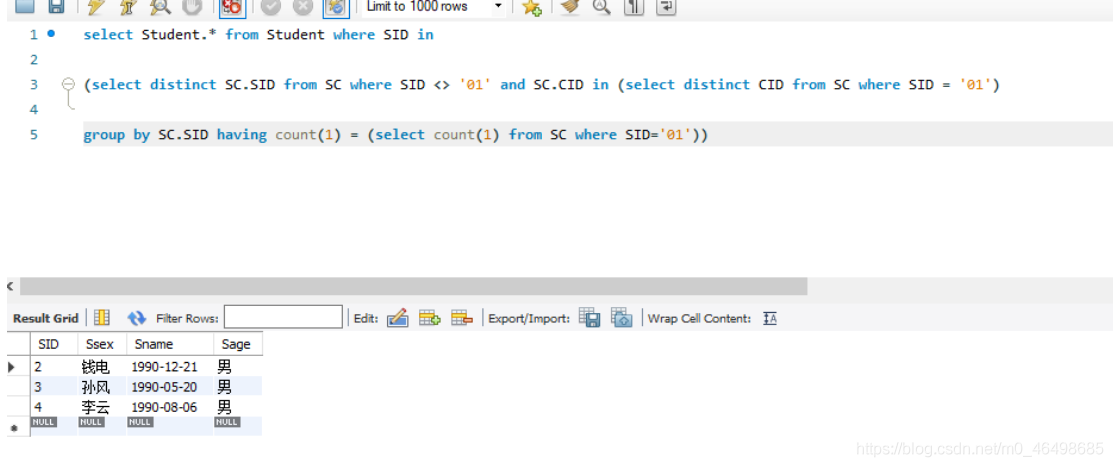Select the date cell 1990-08-06
The width and height of the screenshot is (1113, 467).
[x=170, y=407]
